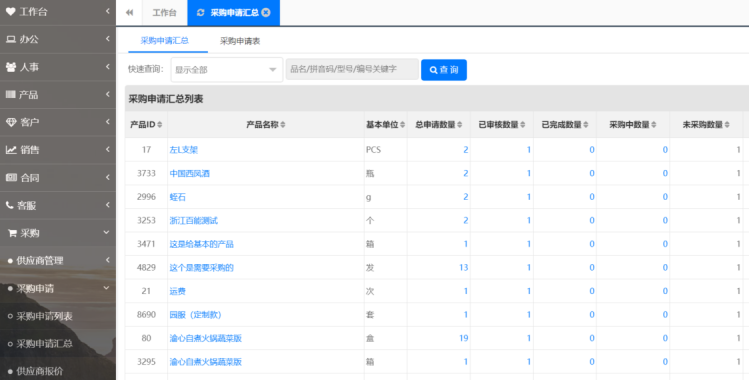
Task: Expand the 客户 sidebar menu chevron
Action: [x=108, y=122]
